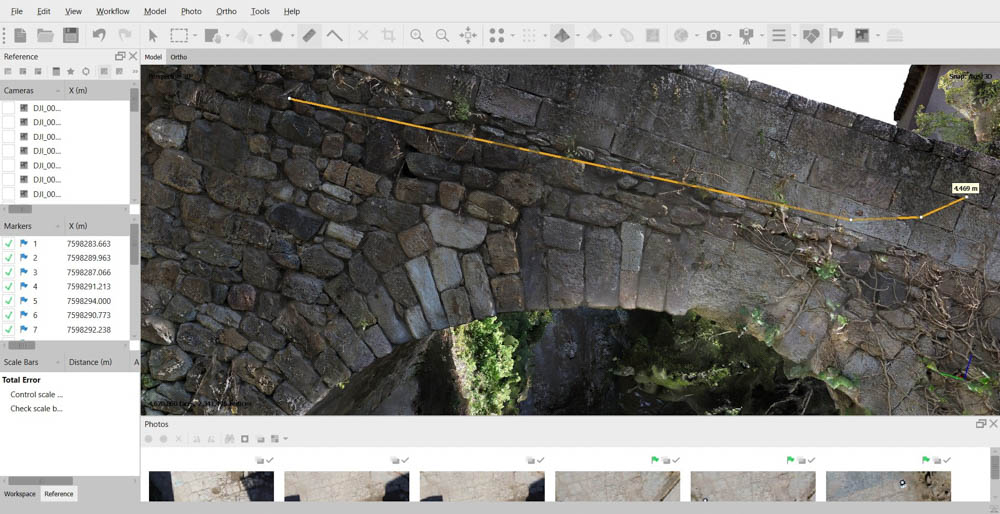This screenshot has width=1000, height=514.
Task: Float the Reference panel with undock button
Action: [120, 56]
